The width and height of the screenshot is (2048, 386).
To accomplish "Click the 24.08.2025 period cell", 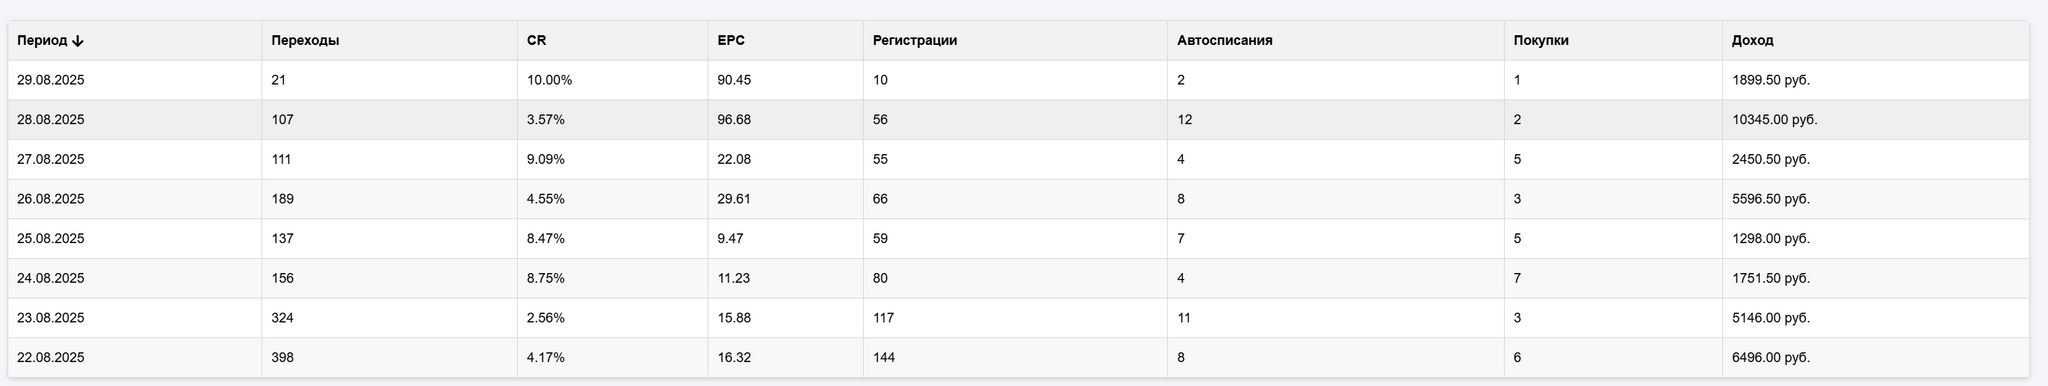I will (51, 279).
